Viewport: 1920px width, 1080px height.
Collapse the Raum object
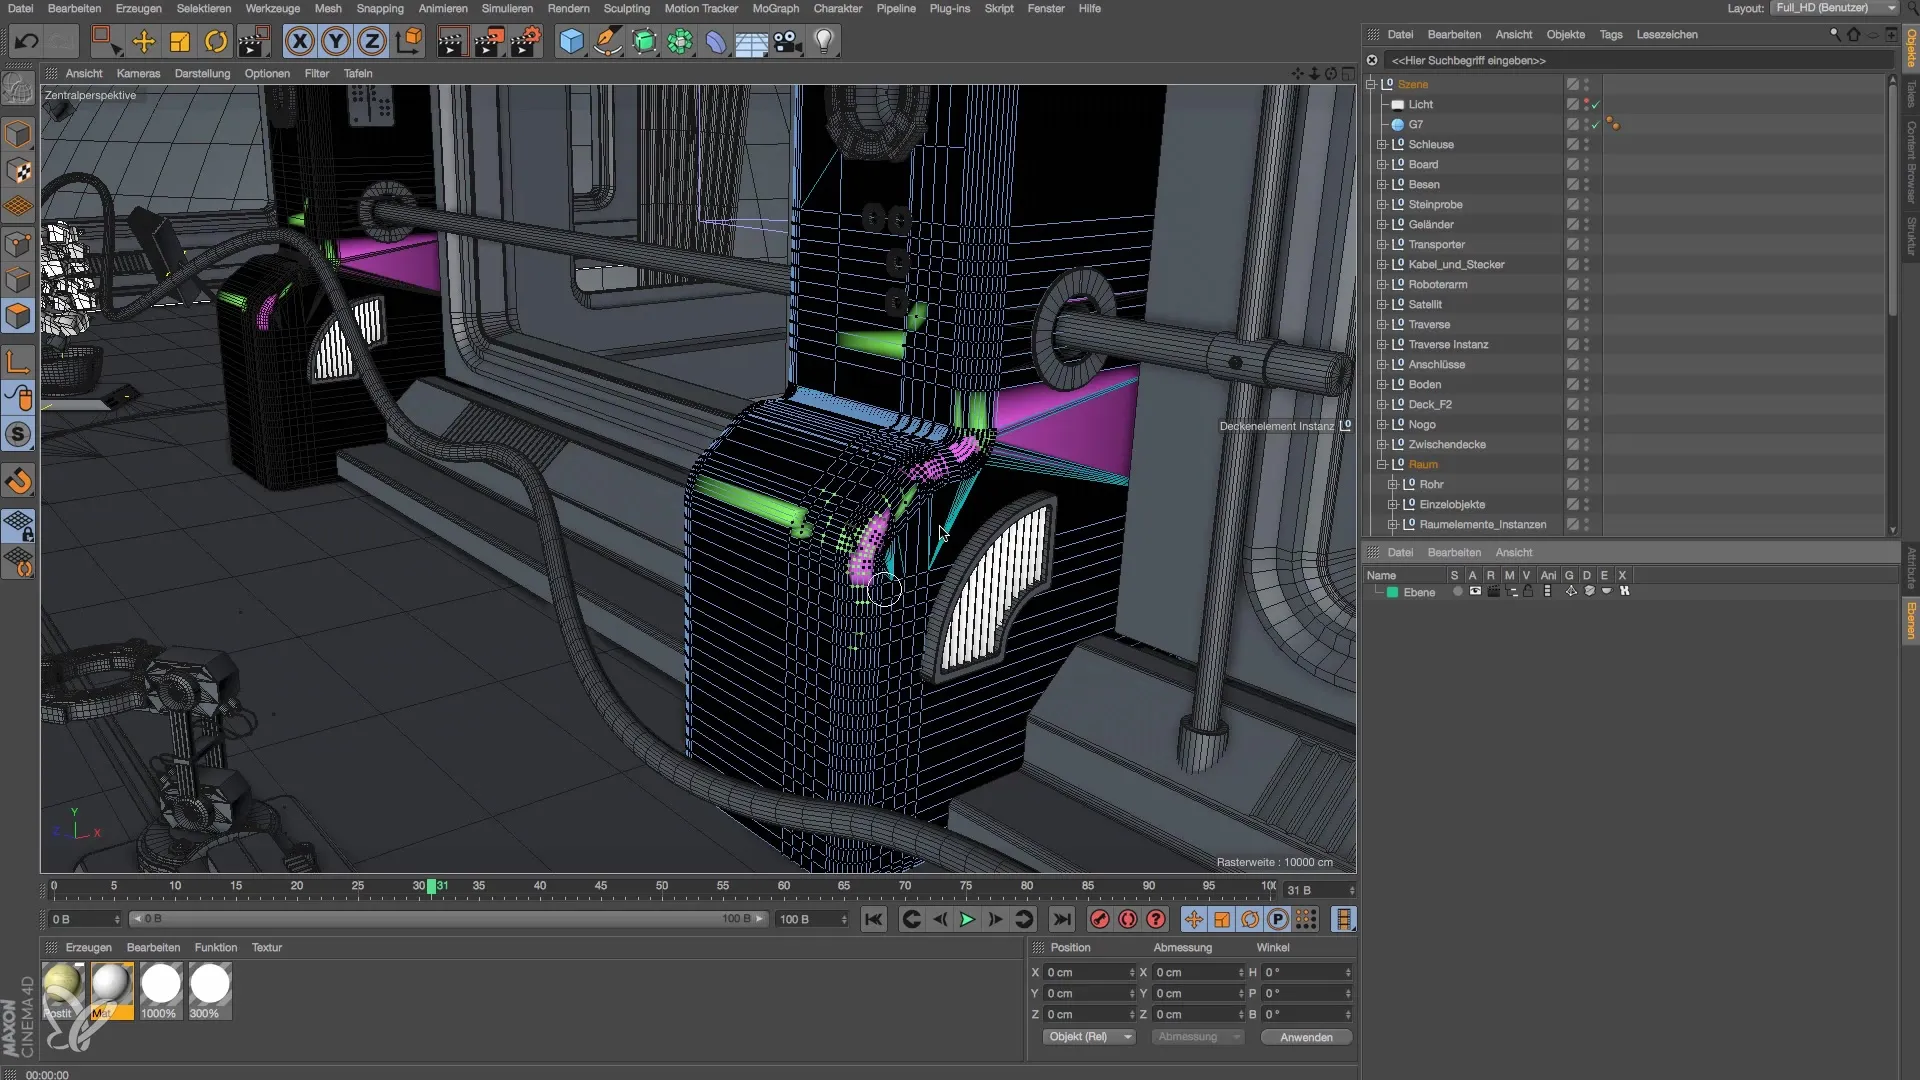[x=1382, y=465]
